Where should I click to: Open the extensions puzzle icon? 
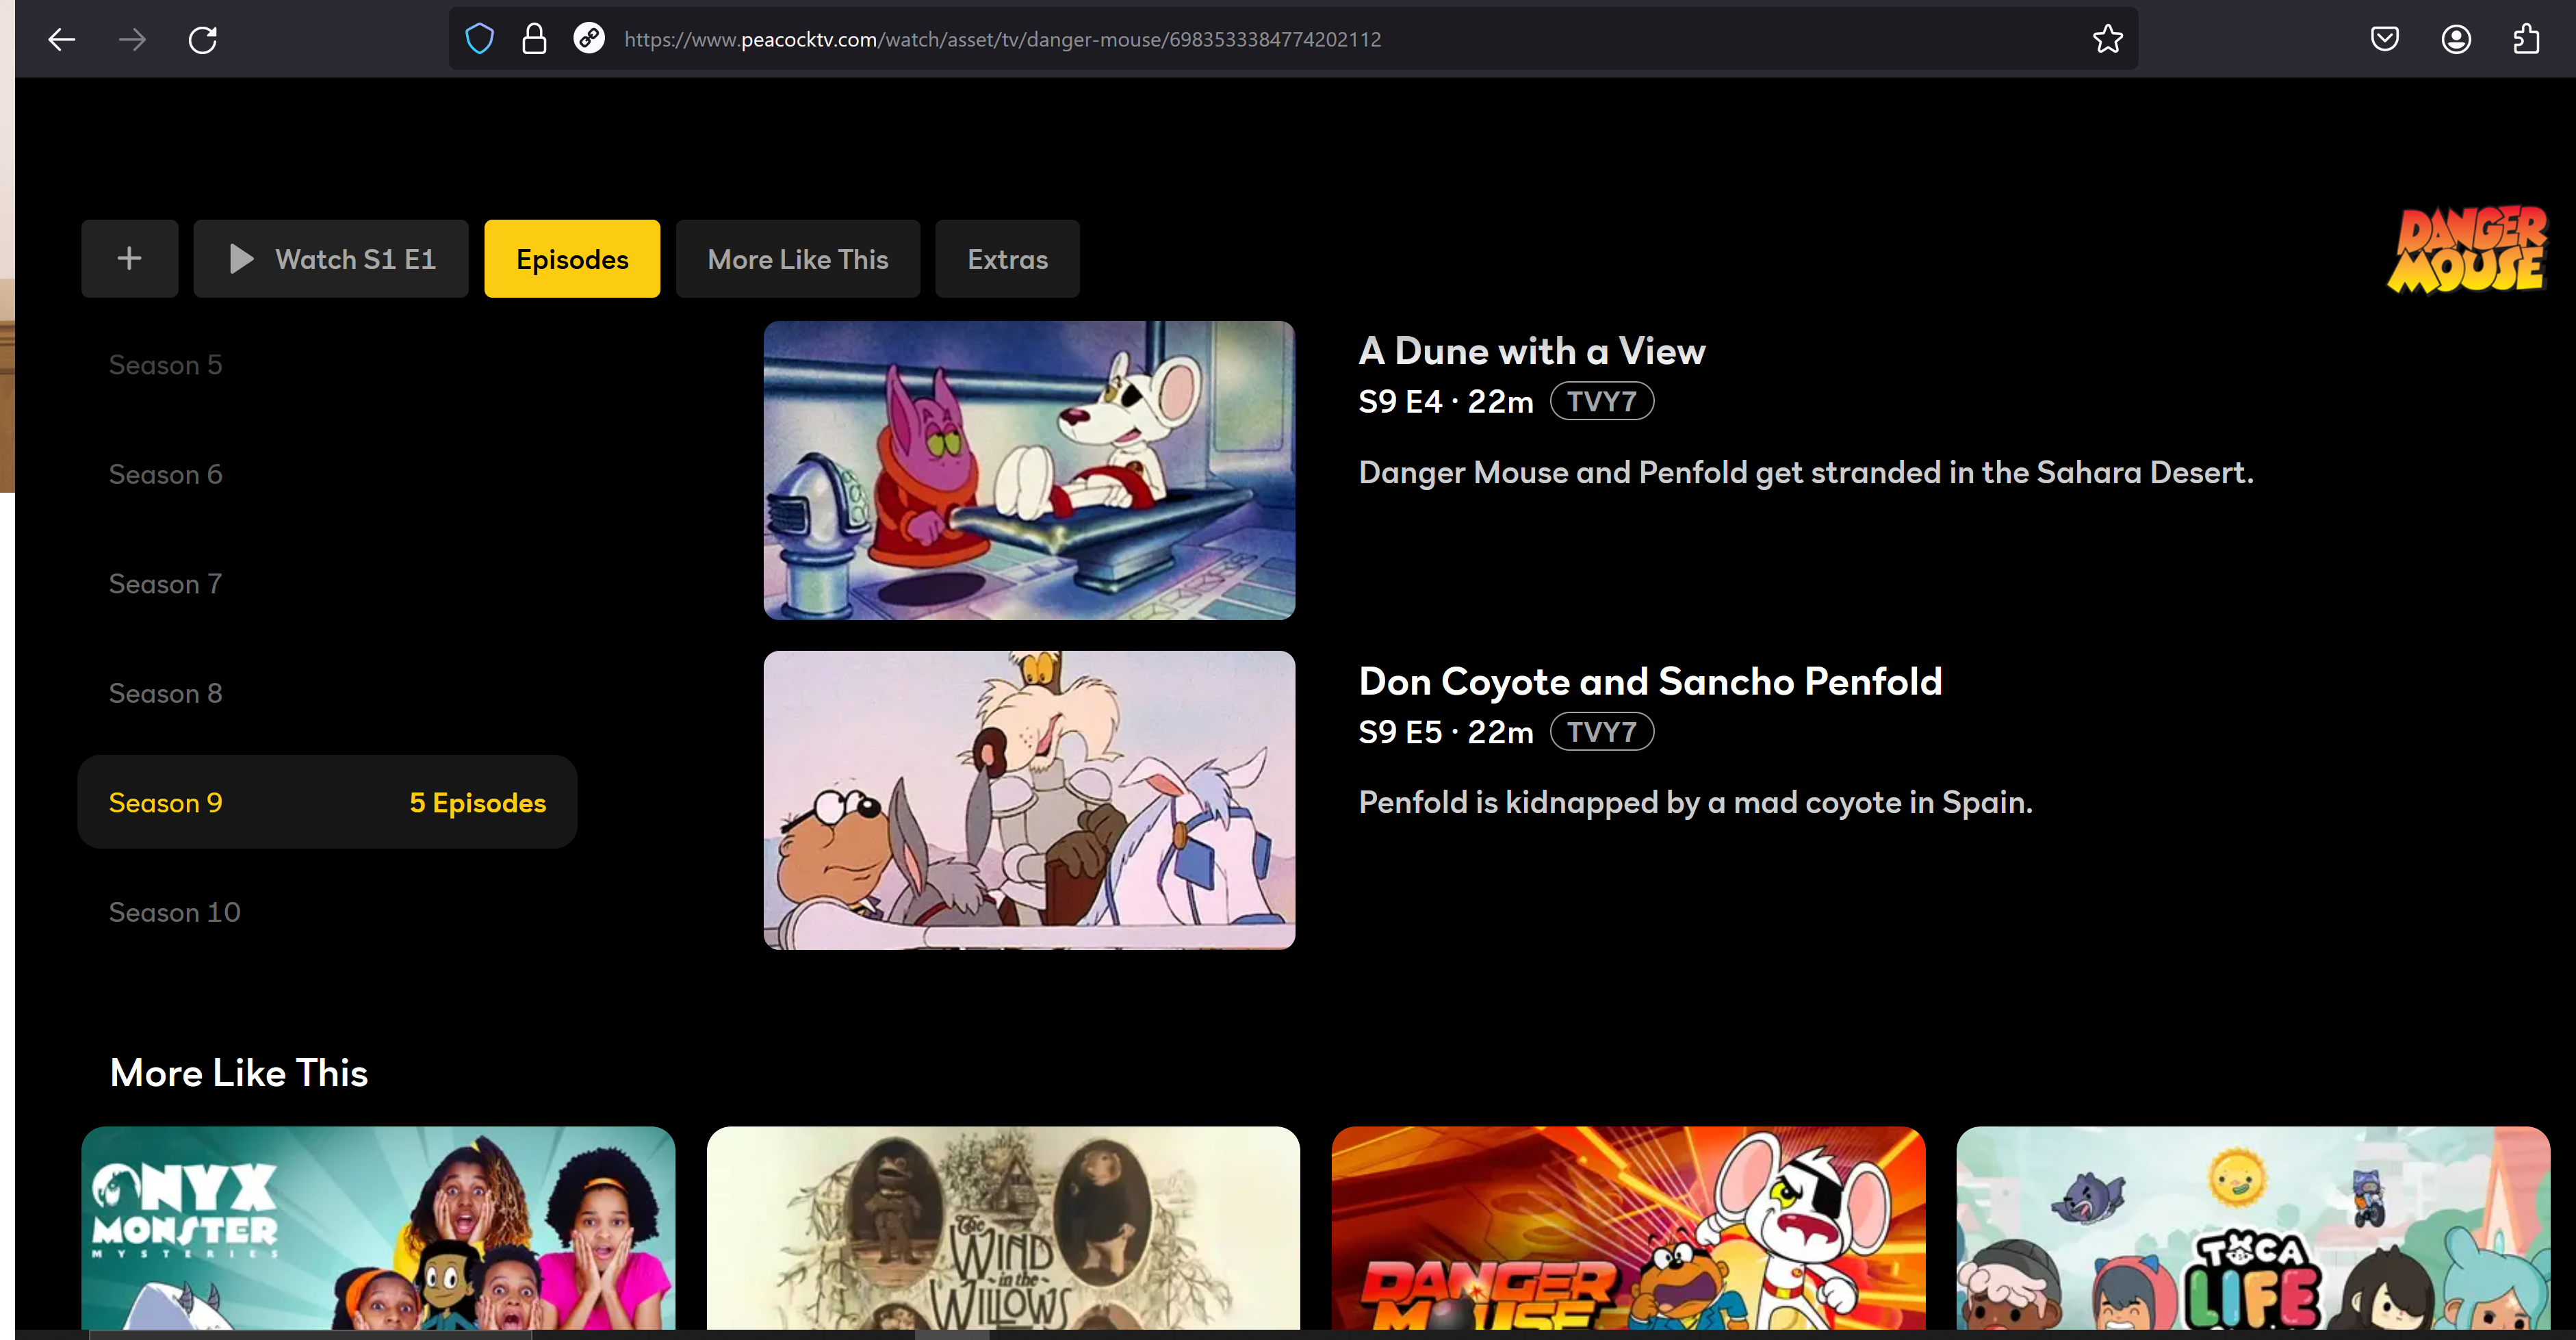[2527, 39]
